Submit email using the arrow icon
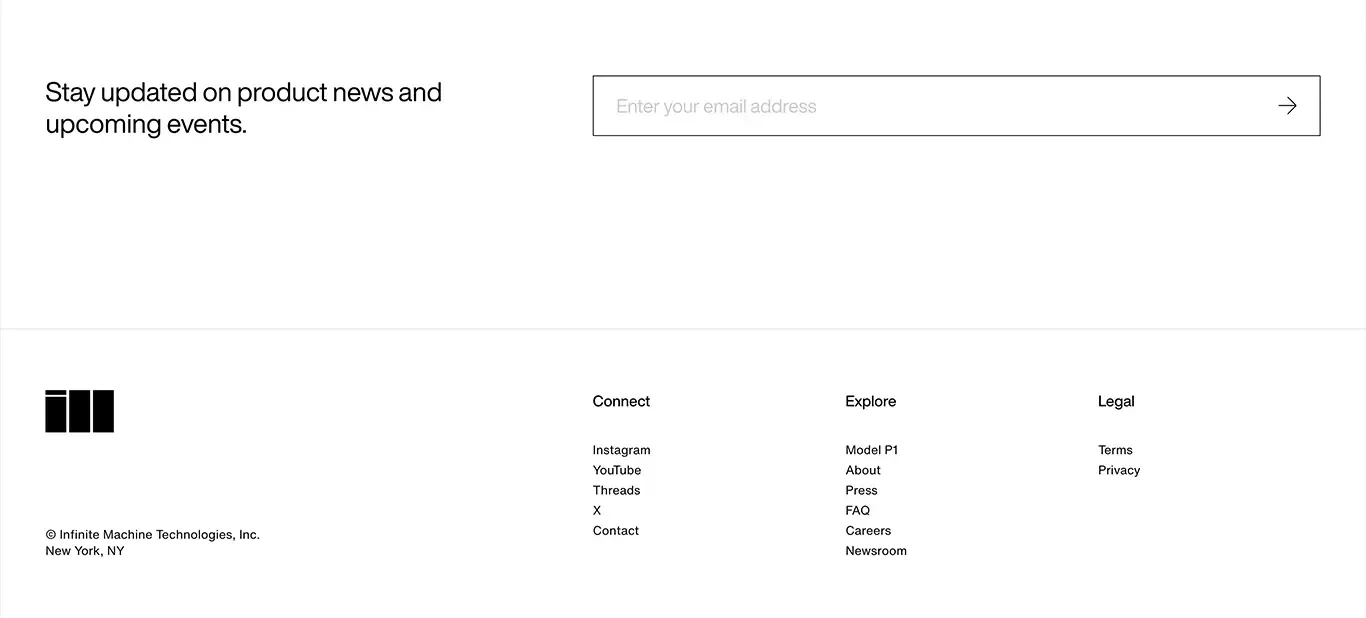 [1287, 106]
